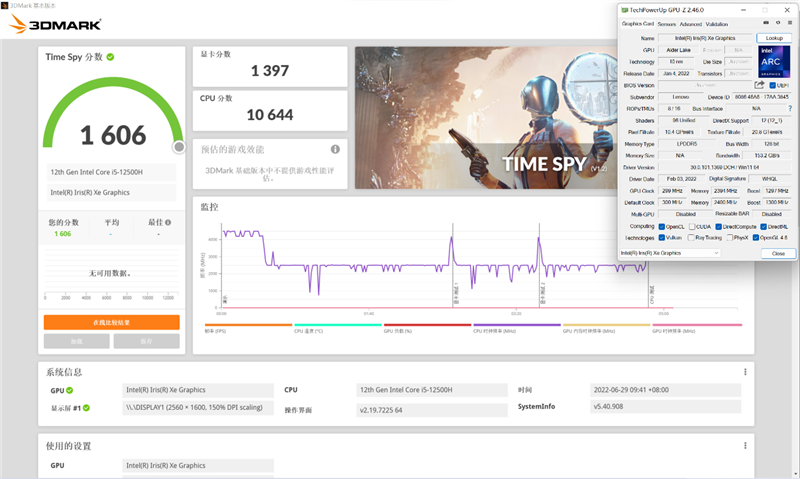The height and width of the screenshot is (479, 800).
Task: Click the 10 644 CPU score value
Action: click(x=270, y=115)
